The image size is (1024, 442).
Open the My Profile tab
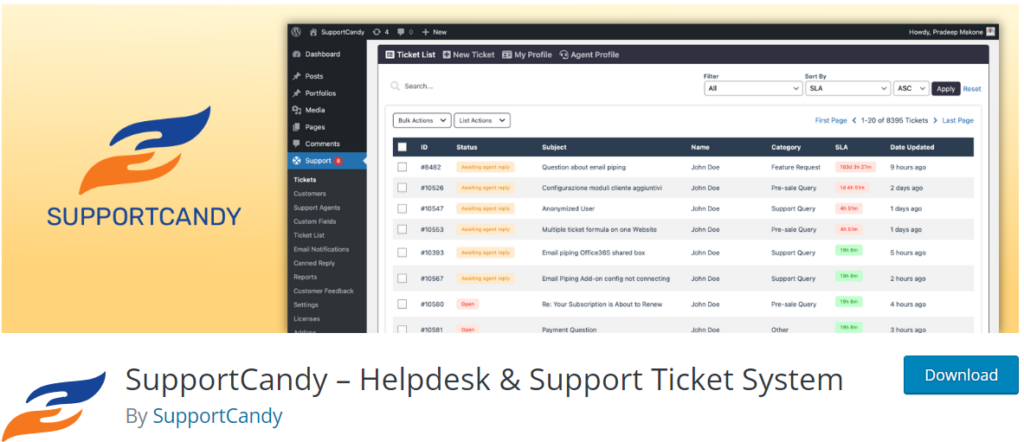(x=527, y=55)
